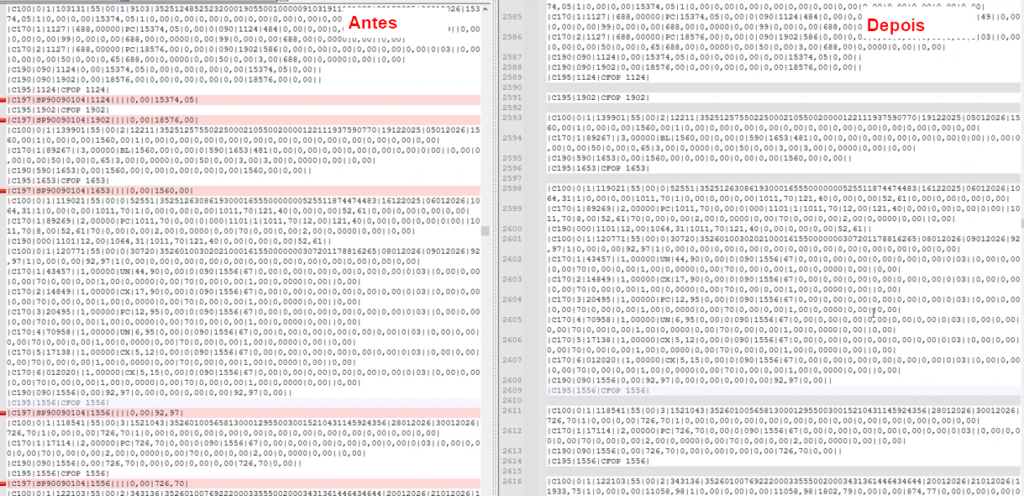Click the red marker beside C197 1556 92,97 line
Image resolution: width=1024 pixels, height=496 pixels.
tap(4, 411)
